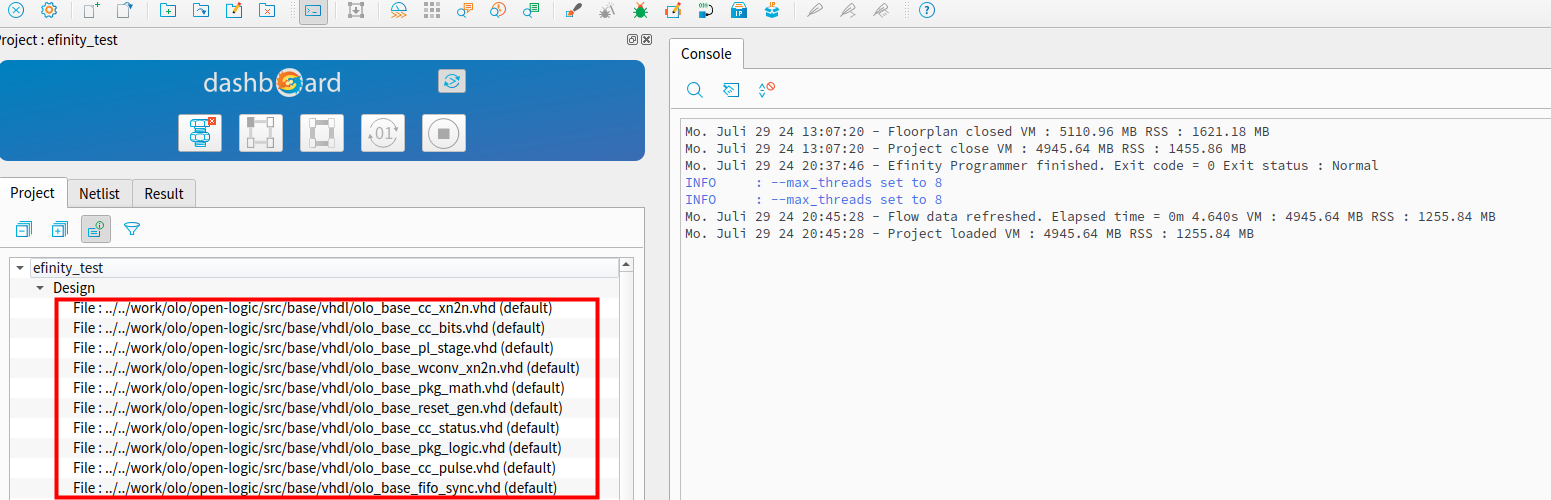Viewport: 1551px width, 500px height.
Task: Select olo_base_wconv_xn2n.vhd file entry
Action: [326, 368]
